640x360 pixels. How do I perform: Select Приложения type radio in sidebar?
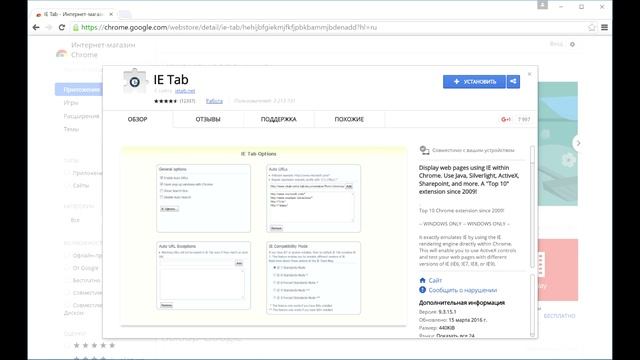coord(67,173)
